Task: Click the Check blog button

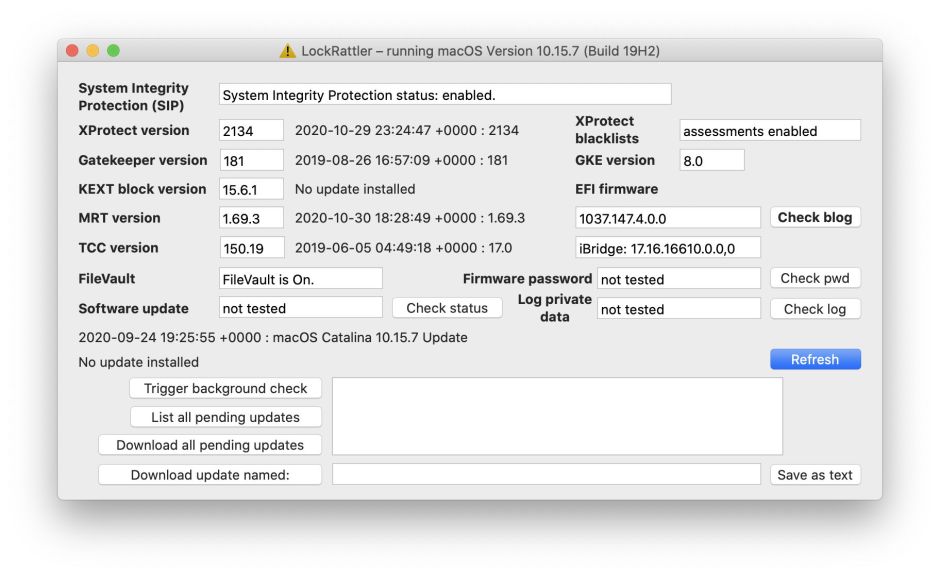Action: (814, 217)
